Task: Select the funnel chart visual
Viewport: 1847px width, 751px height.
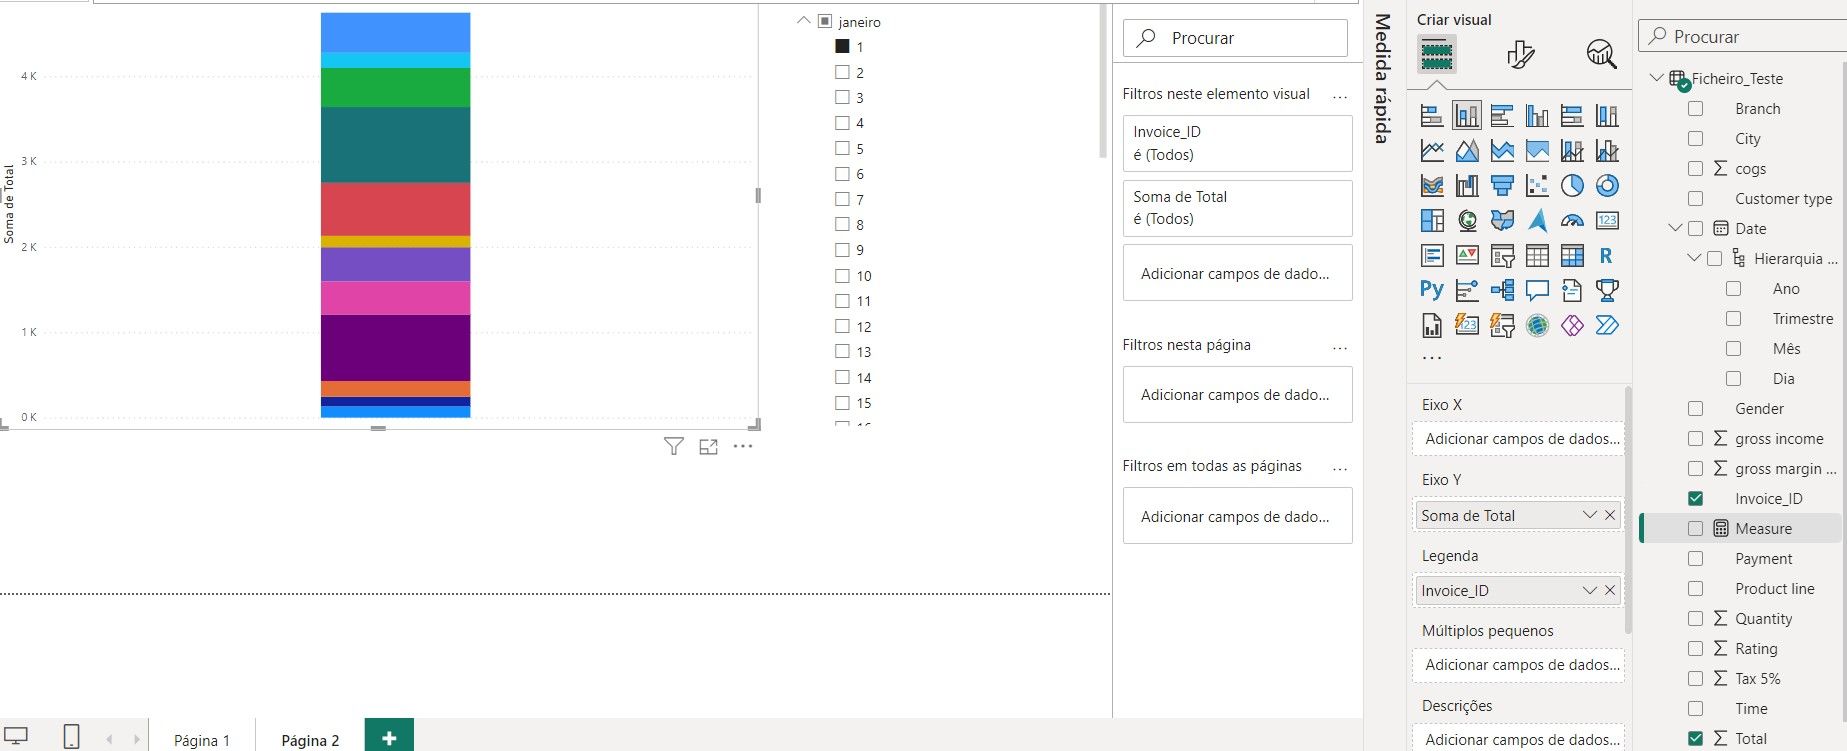Action: [x=1502, y=186]
